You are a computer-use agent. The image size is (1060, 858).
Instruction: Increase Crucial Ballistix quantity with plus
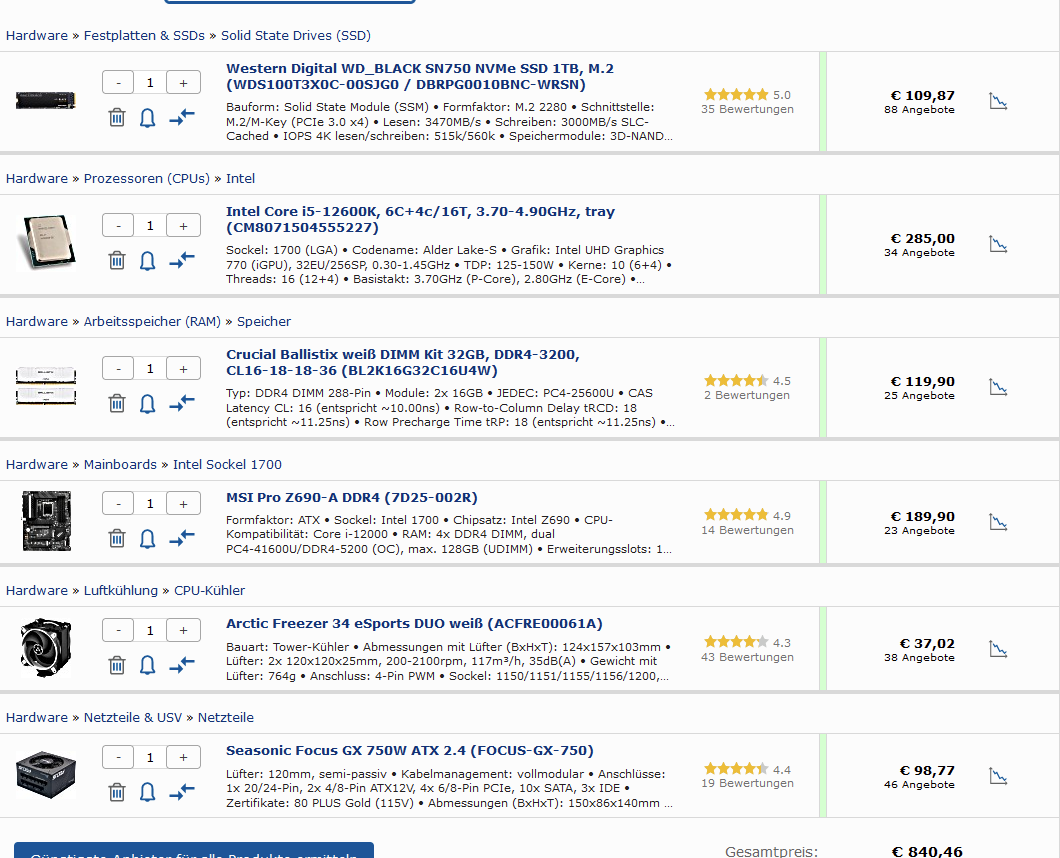click(183, 368)
